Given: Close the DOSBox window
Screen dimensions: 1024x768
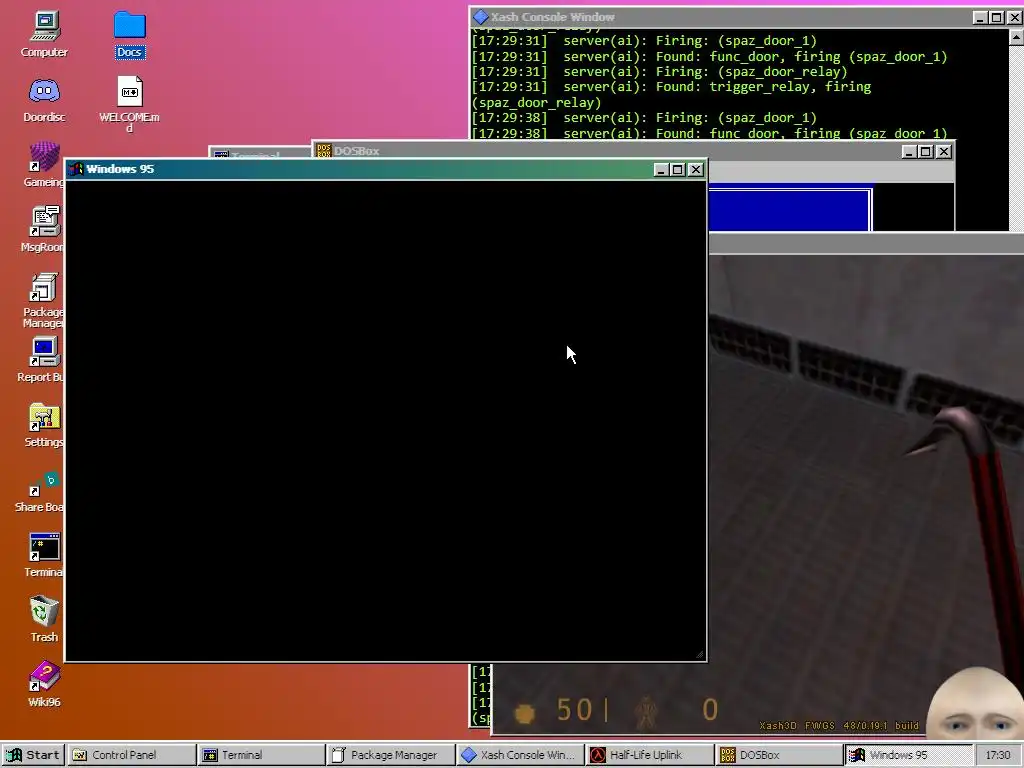Looking at the screenshot, I should tap(944, 152).
